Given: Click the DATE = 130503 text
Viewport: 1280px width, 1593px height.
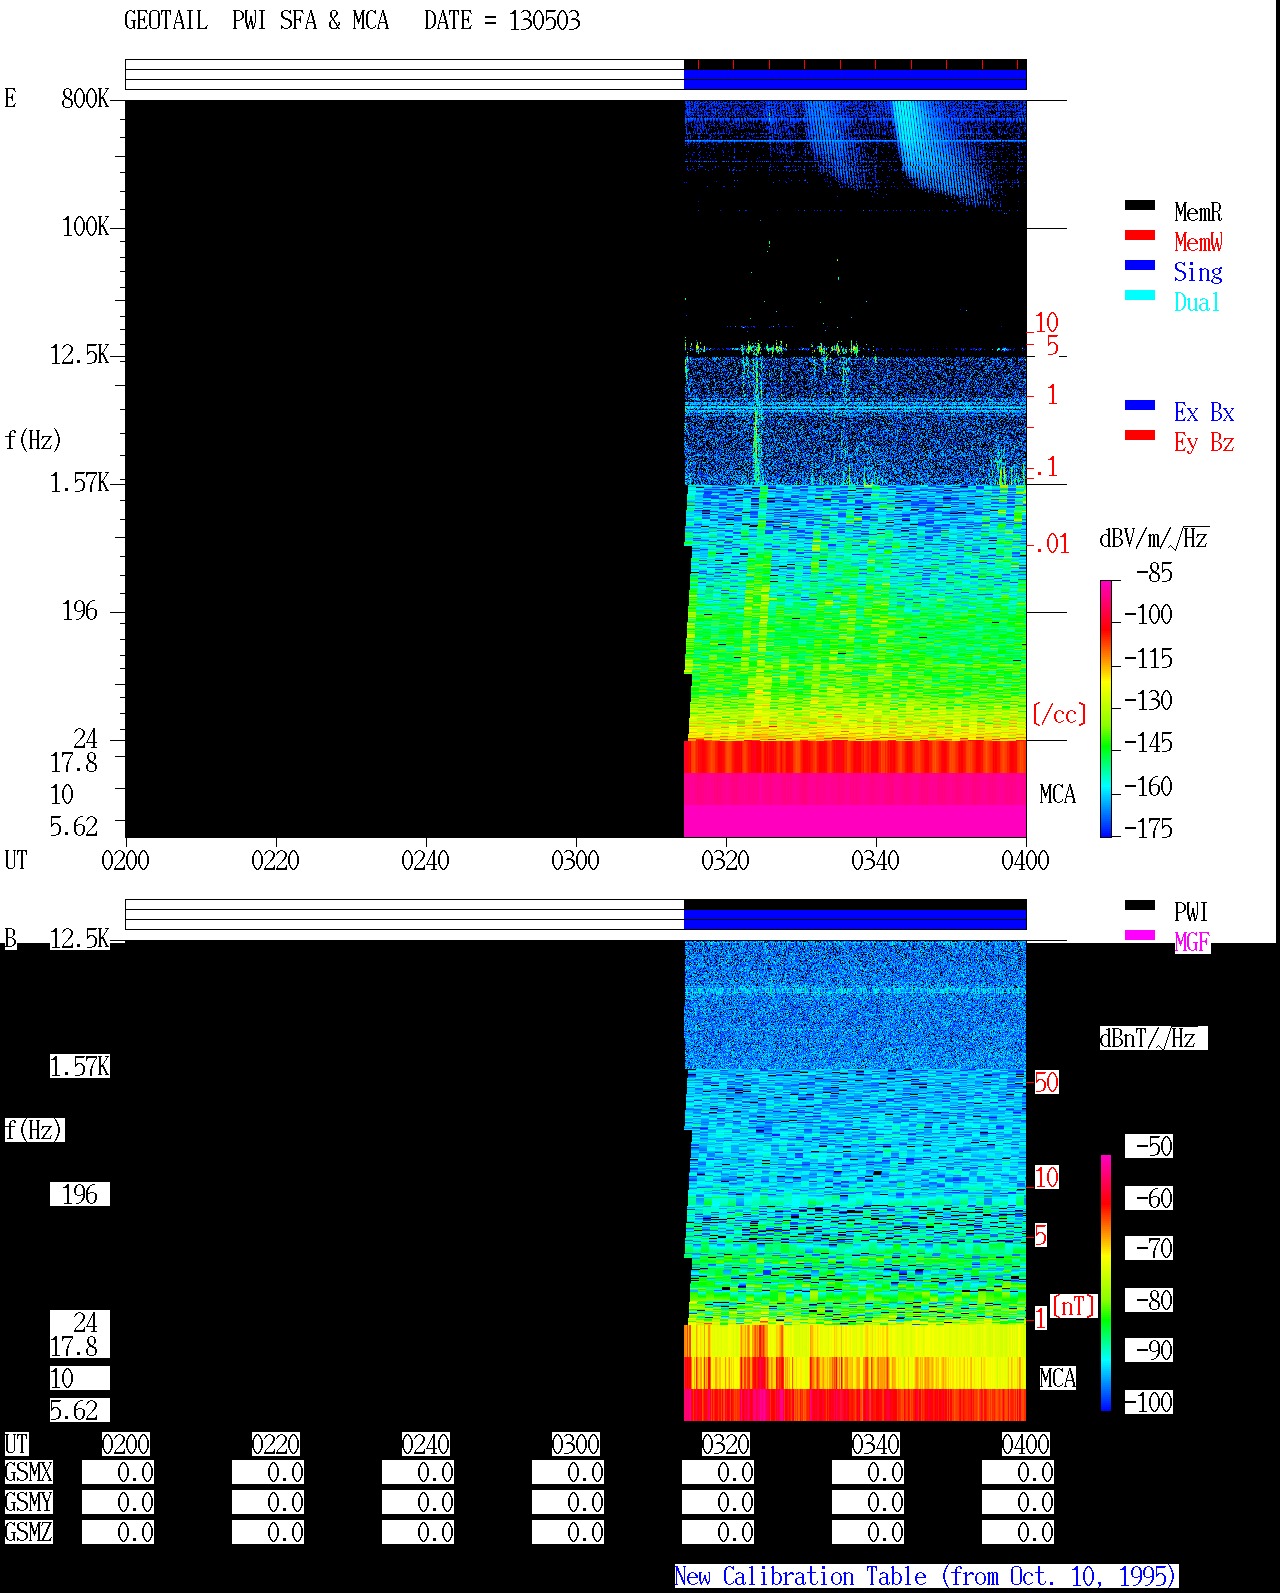Looking at the screenshot, I should coord(502,21).
